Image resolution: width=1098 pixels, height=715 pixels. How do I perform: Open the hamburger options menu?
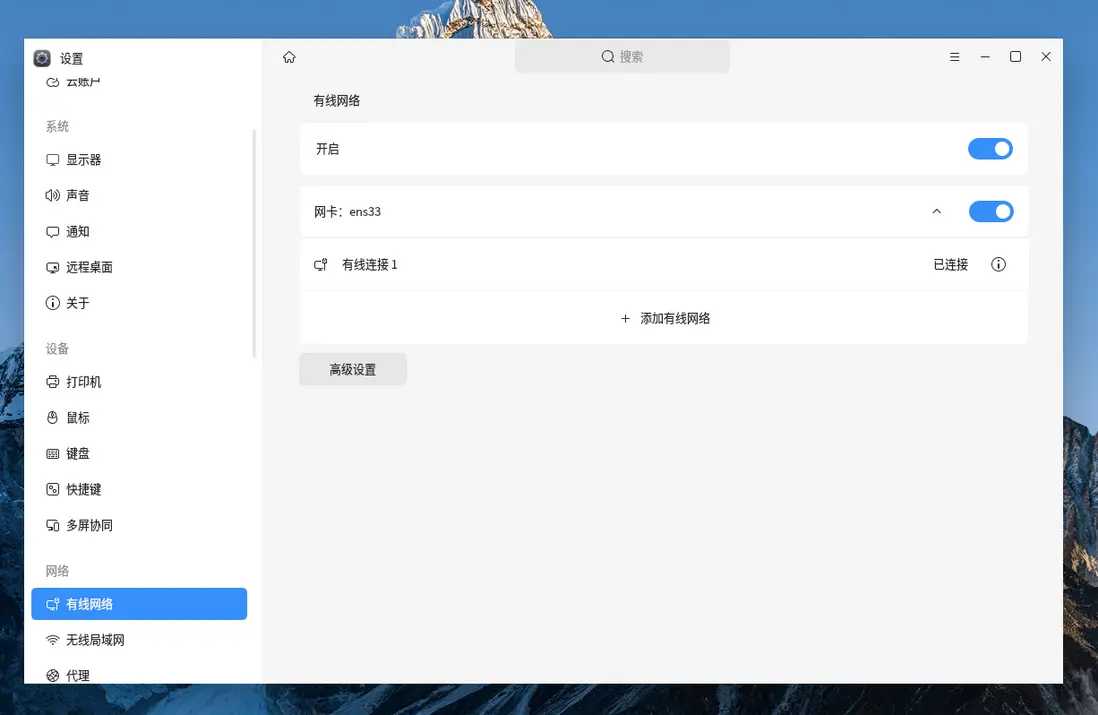tap(954, 57)
